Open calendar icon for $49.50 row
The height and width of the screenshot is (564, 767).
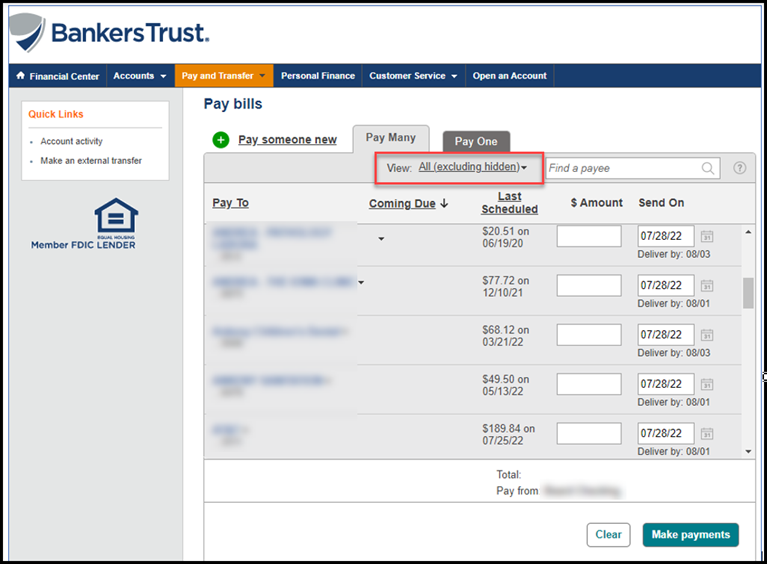[x=707, y=384]
